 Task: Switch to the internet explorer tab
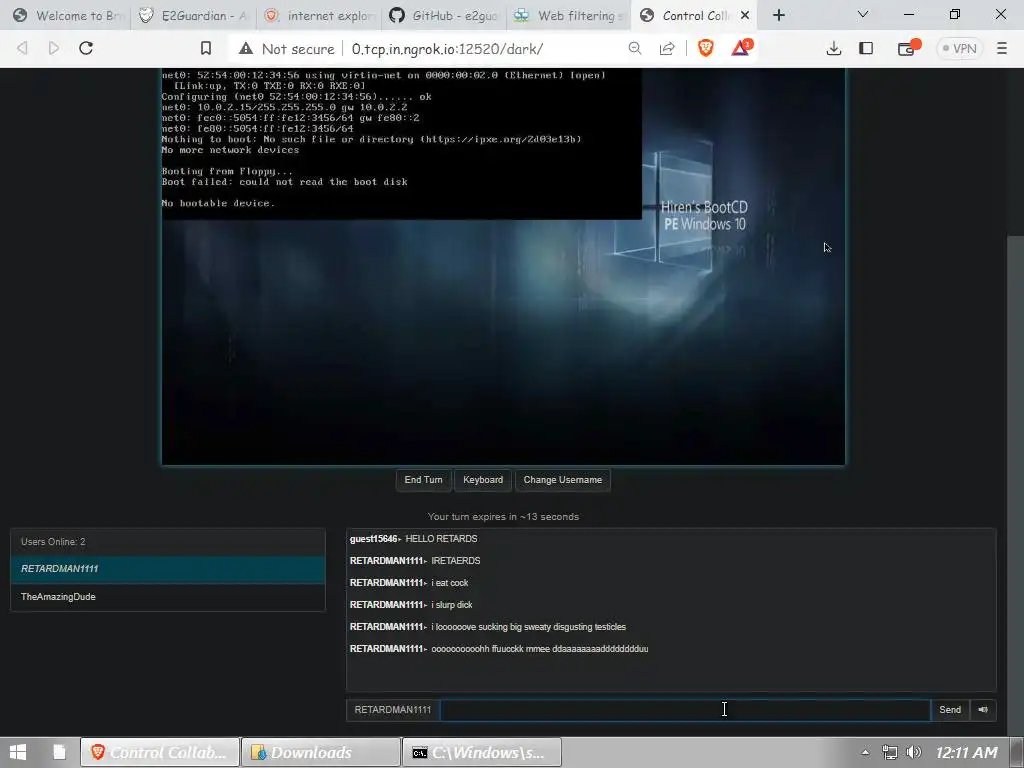pyautogui.click(x=319, y=15)
